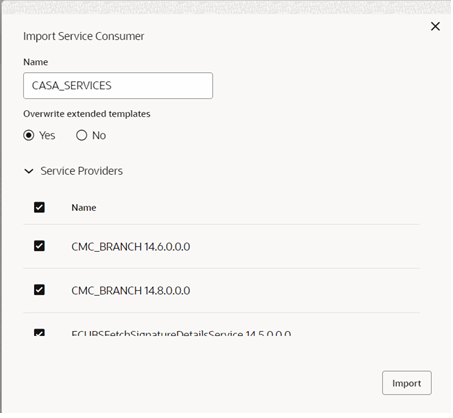Screen dimensions: 453x418
Task: Select the CMC_BRANCH 14.8.0.0.0 row text
Action: 131,290
